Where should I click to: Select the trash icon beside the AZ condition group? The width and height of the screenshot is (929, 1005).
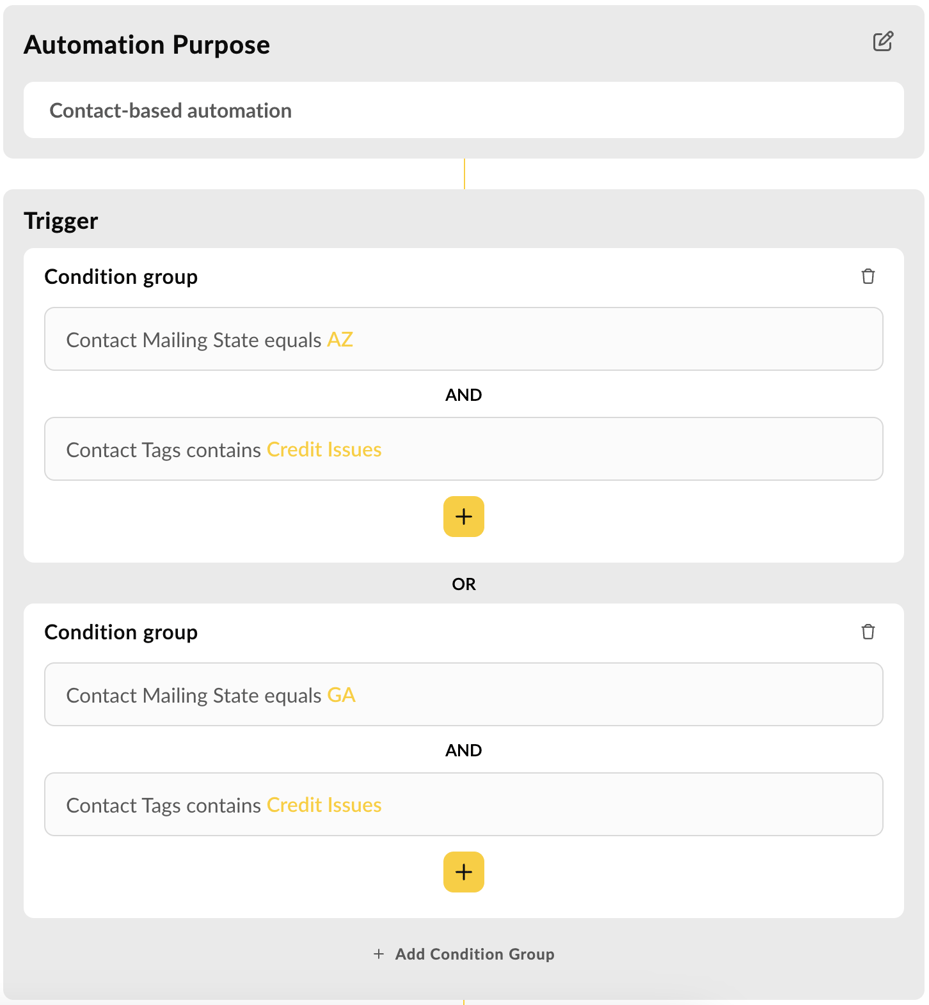tap(868, 276)
